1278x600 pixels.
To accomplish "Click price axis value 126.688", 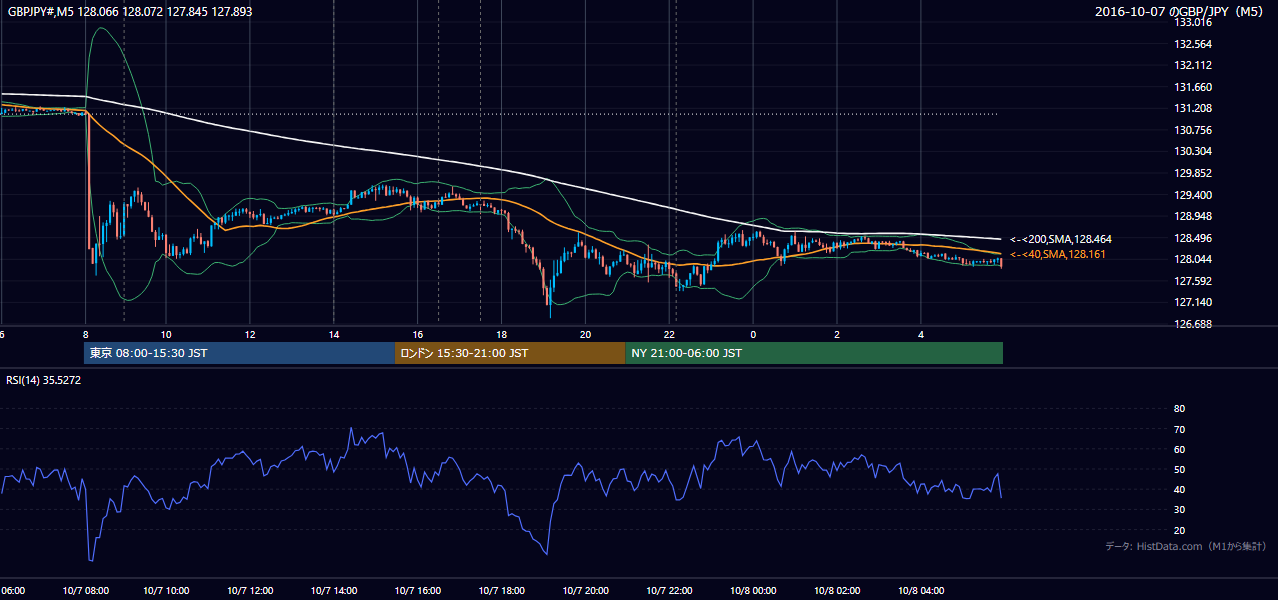I will point(1193,324).
